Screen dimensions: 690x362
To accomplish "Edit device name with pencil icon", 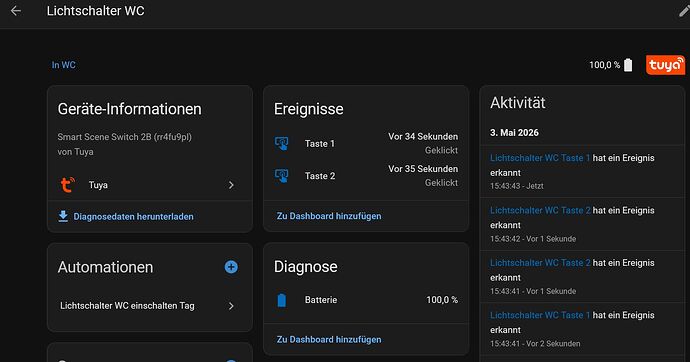I will pyautogui.click(x=684, y=11).
